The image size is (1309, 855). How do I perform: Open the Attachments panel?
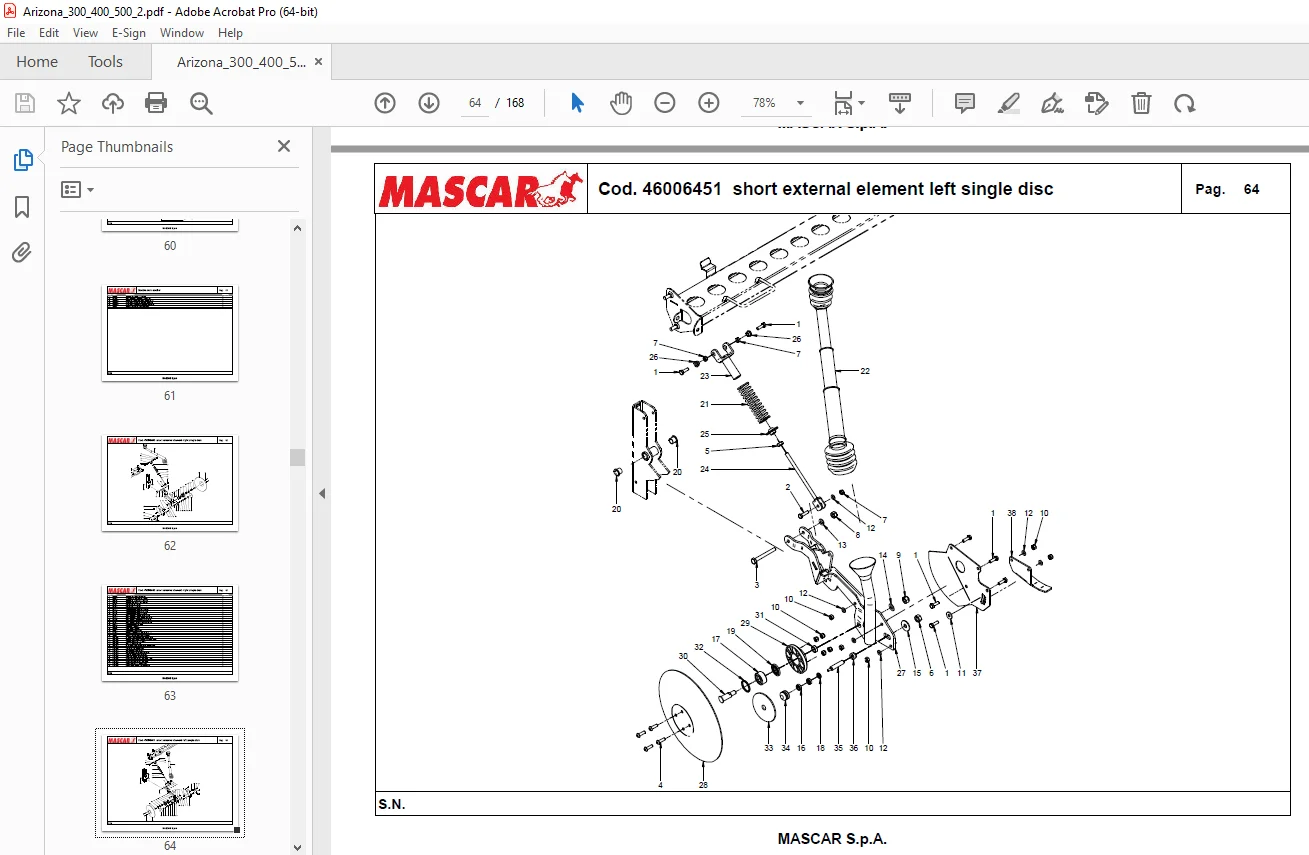22,253
